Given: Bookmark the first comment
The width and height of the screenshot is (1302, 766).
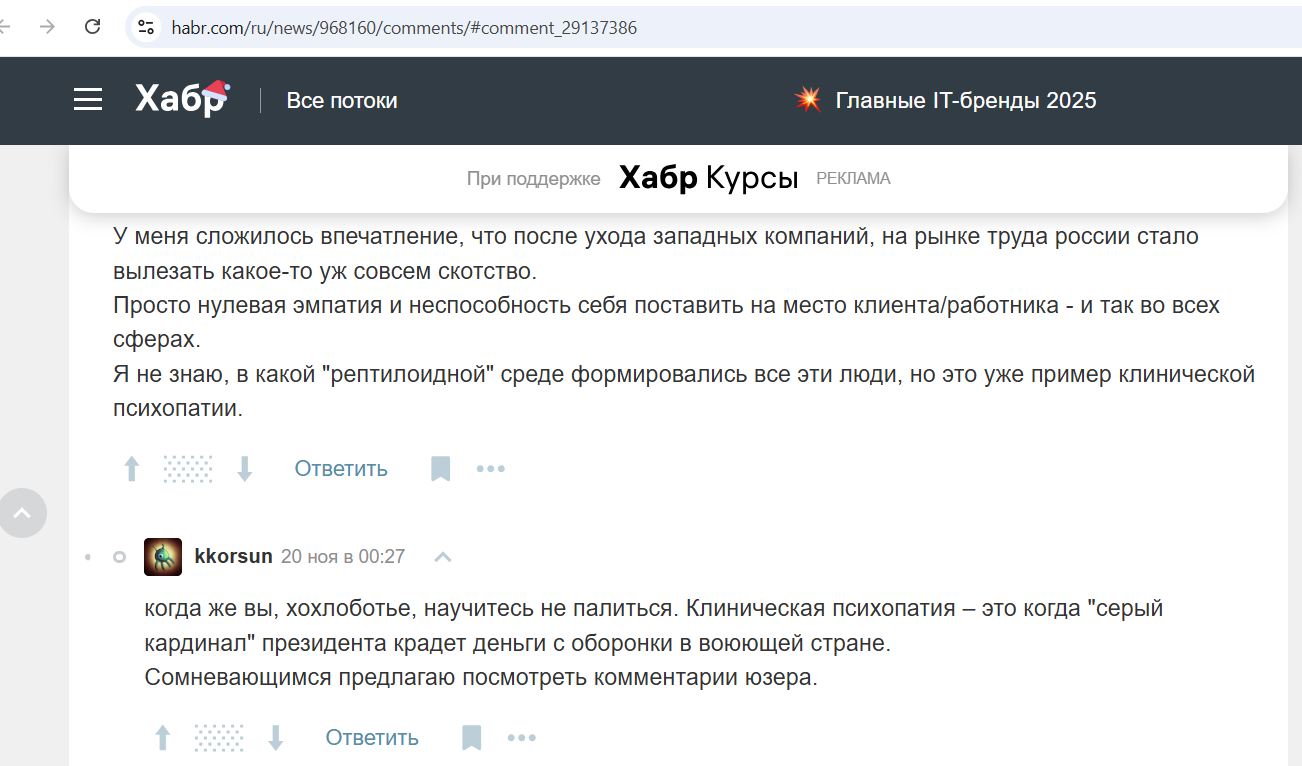Looking at the screenshot, I should pyautogui.click(x=441, y=468).
